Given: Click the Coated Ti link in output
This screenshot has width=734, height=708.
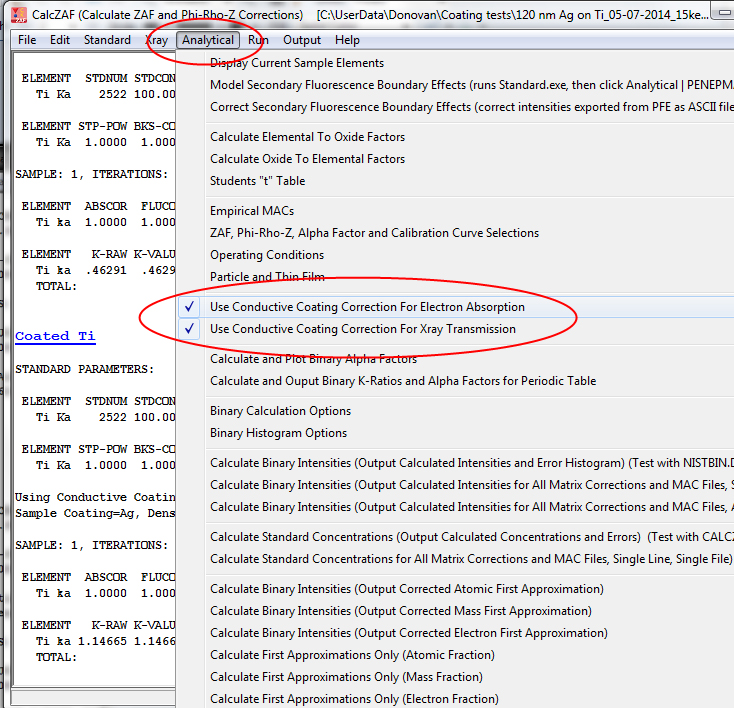Looking at the screenshot, I should [x=55, y=336].
